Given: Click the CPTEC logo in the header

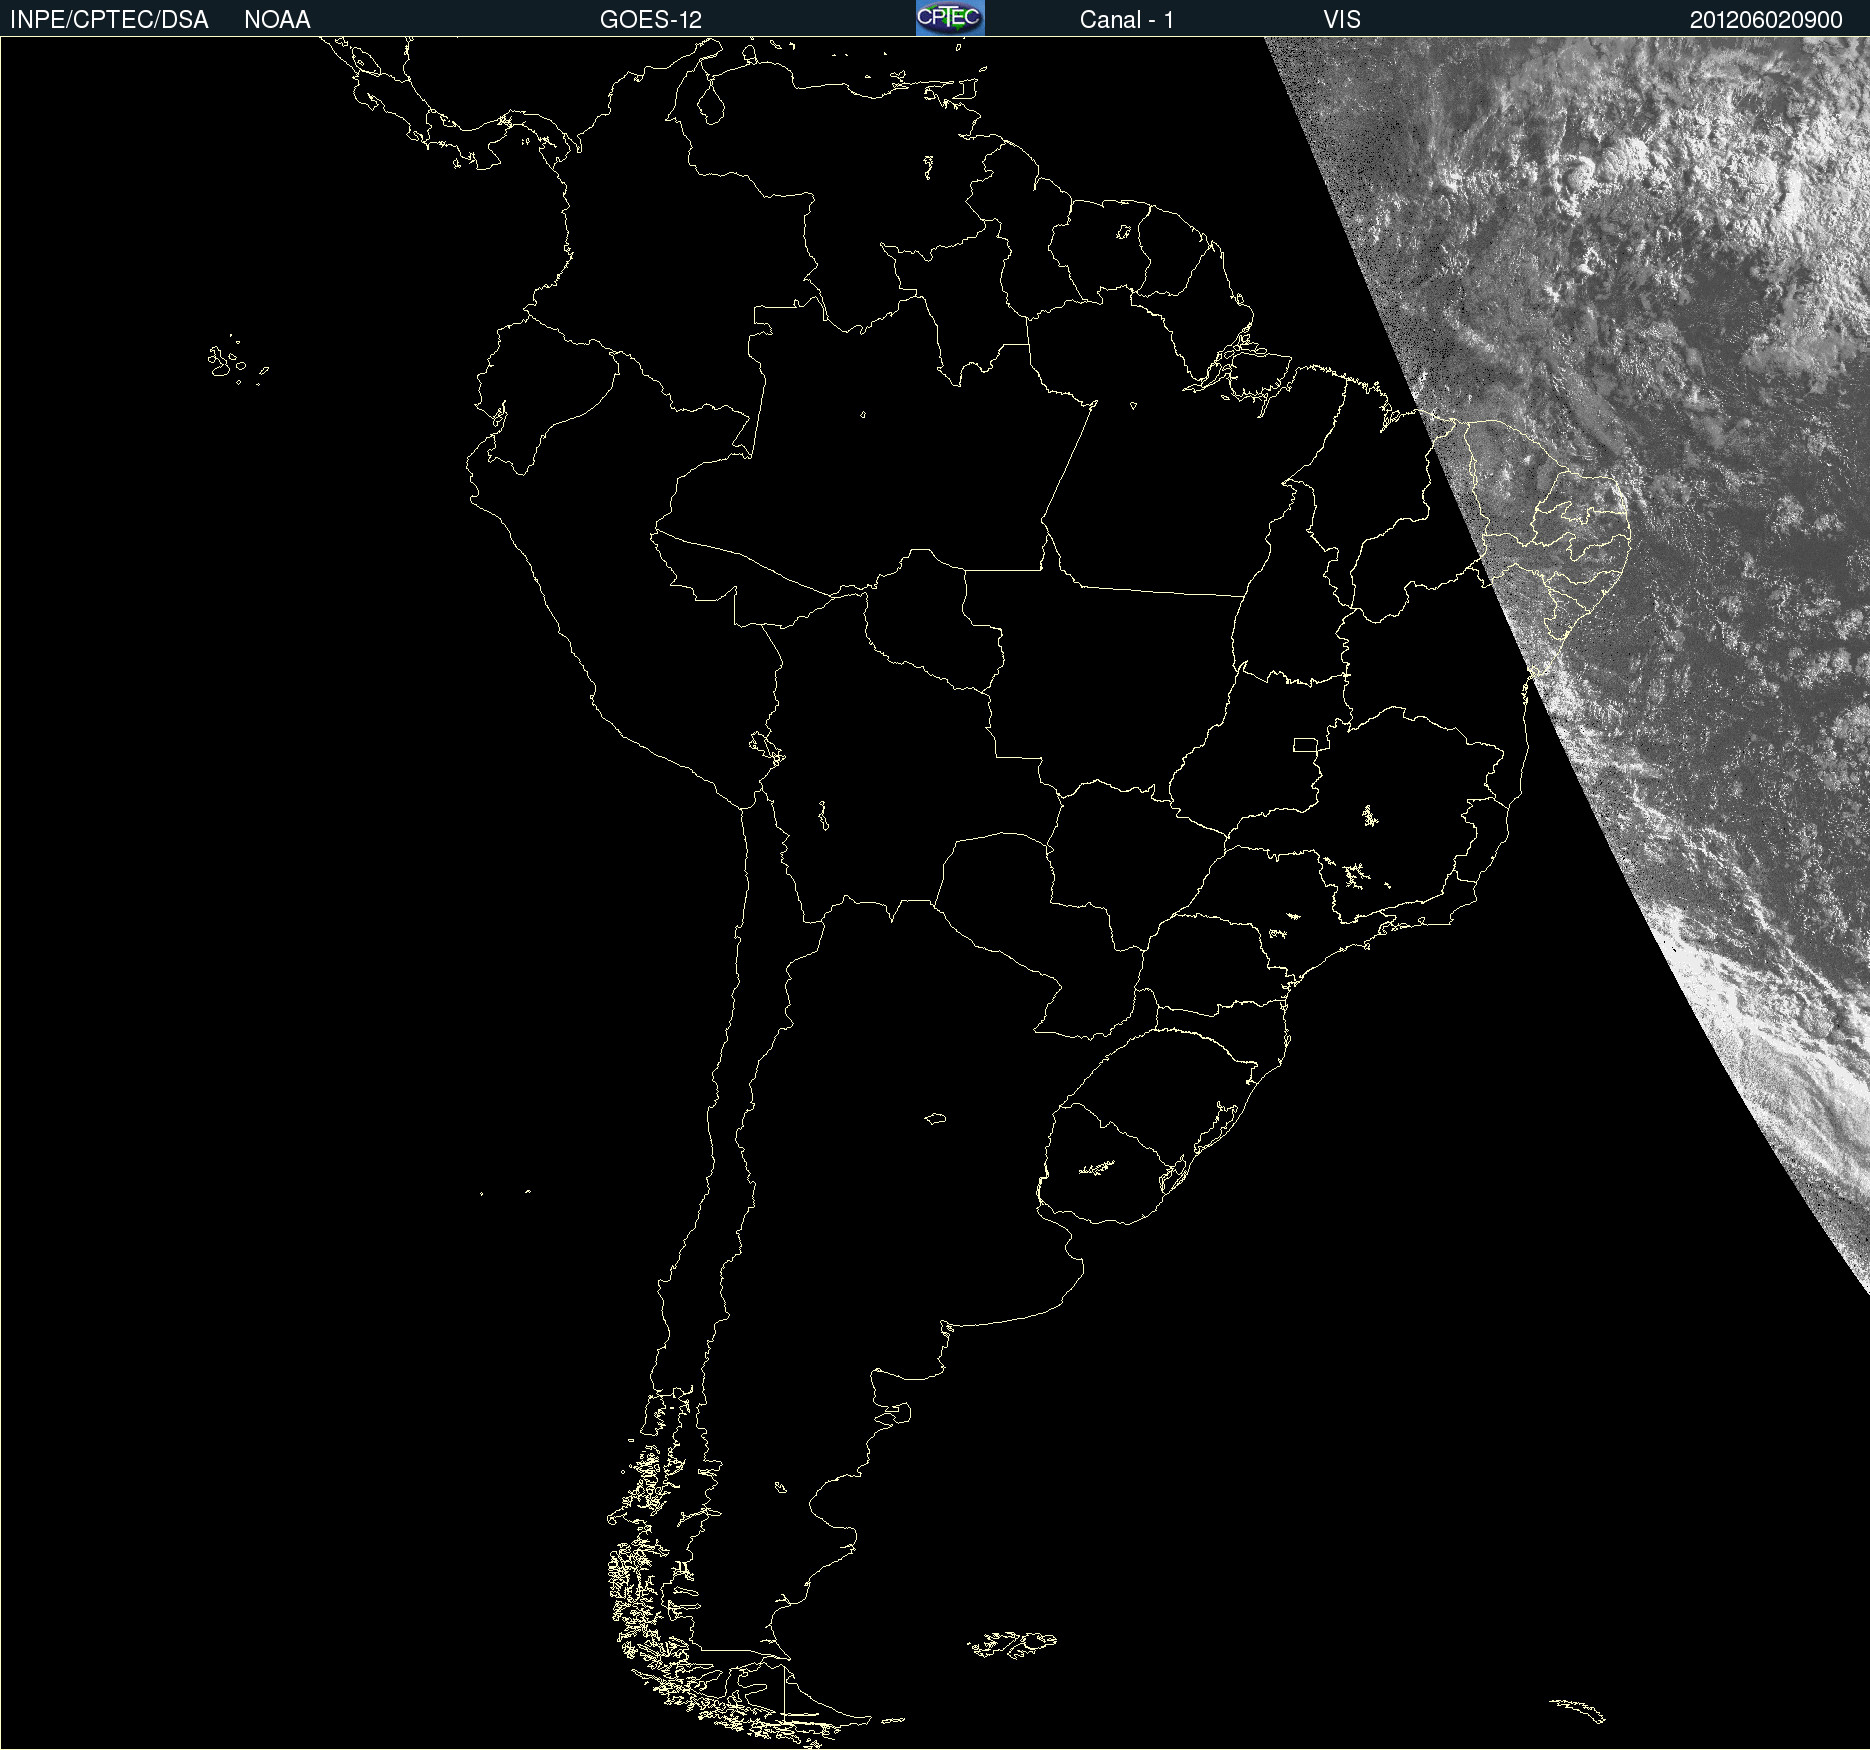Looking at the screenshot, I should tap(950, 18).
